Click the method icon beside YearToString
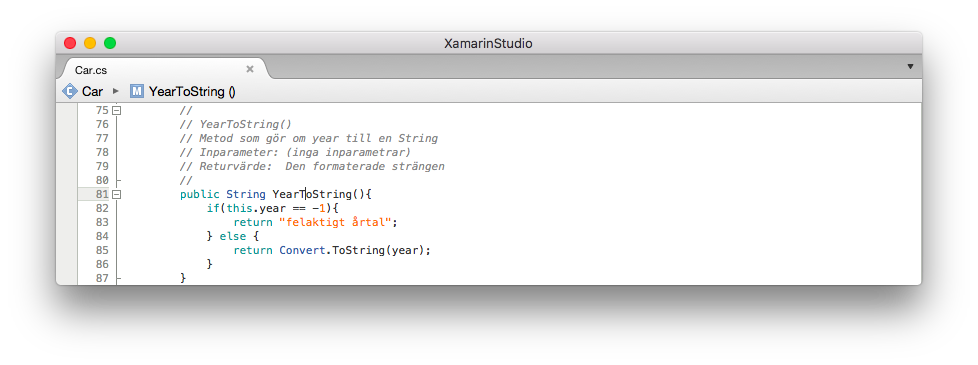This screenshot has height=365, width=978. (137, 92)
